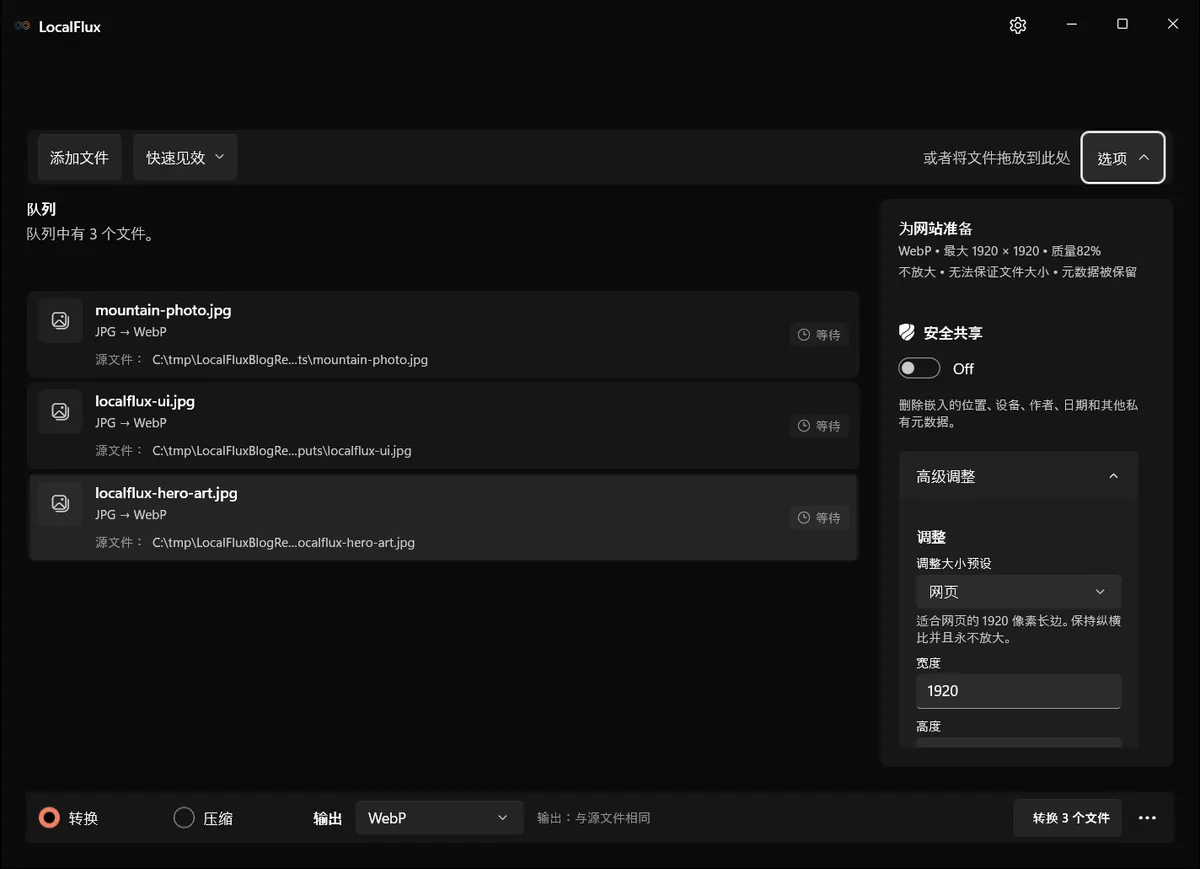Click the 或者将文件拖放到此处 hint text
The width and height of the screenshot is (1200, 869).
pyautogui.click(x=996, y=158)
